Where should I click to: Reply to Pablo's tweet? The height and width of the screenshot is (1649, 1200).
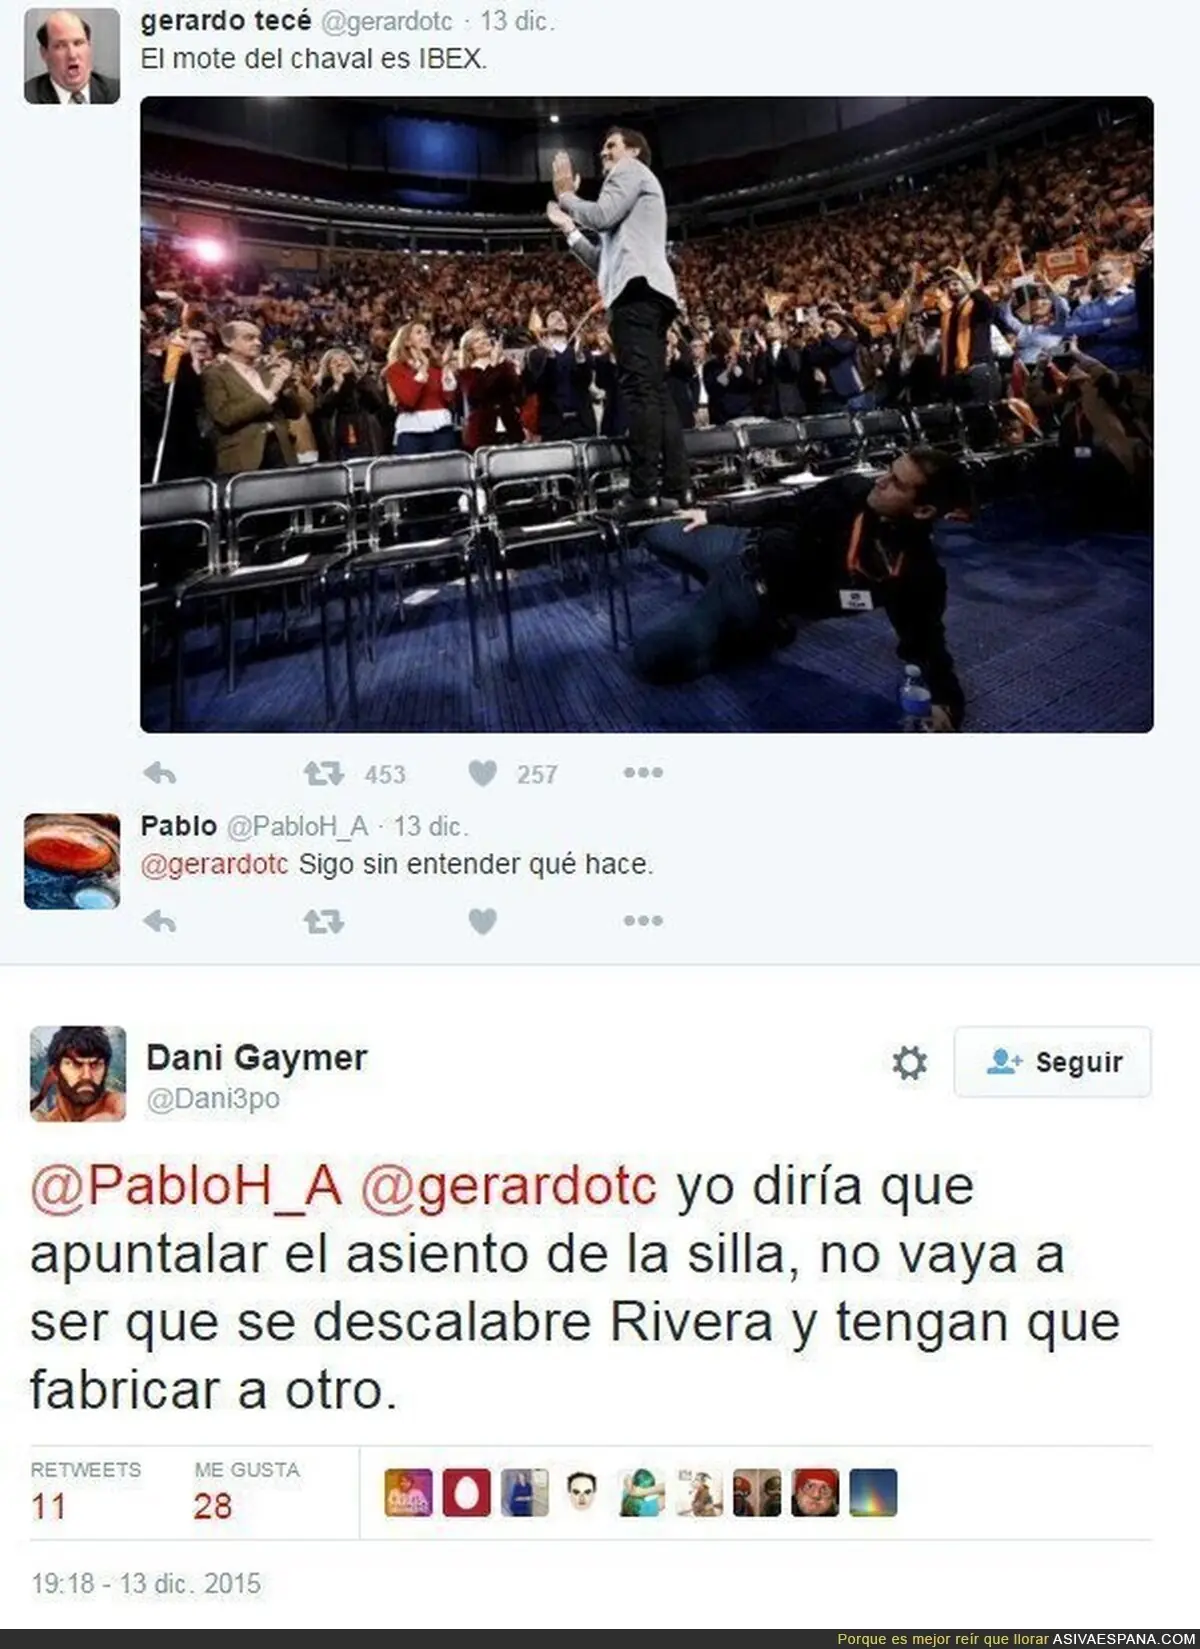tap(160, 921)
